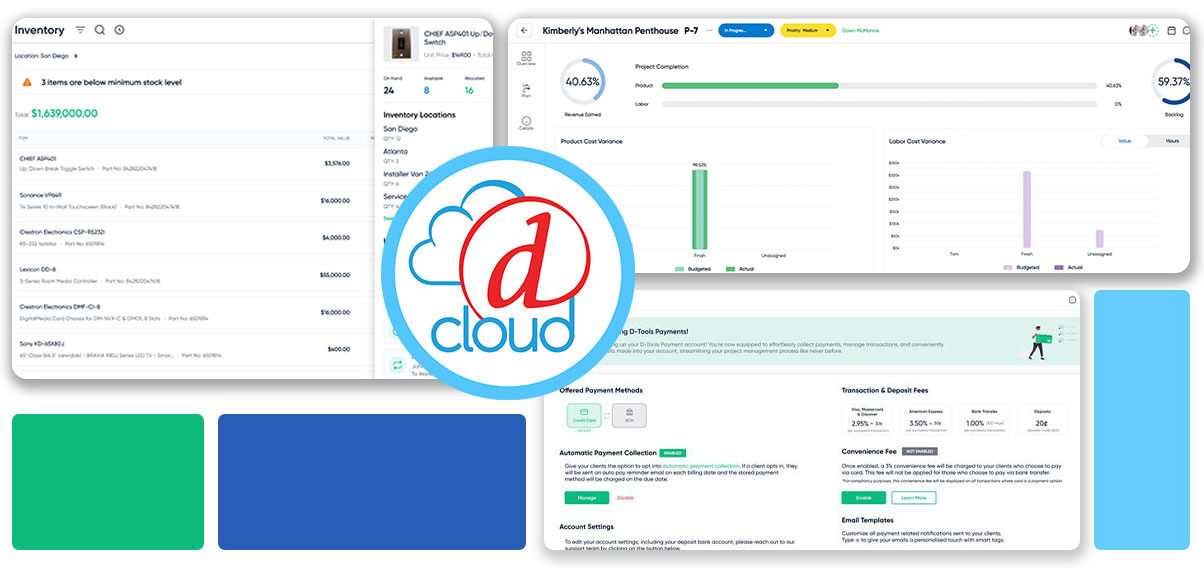
Task: Click the project team avatars
Action: pos(1138,30)
